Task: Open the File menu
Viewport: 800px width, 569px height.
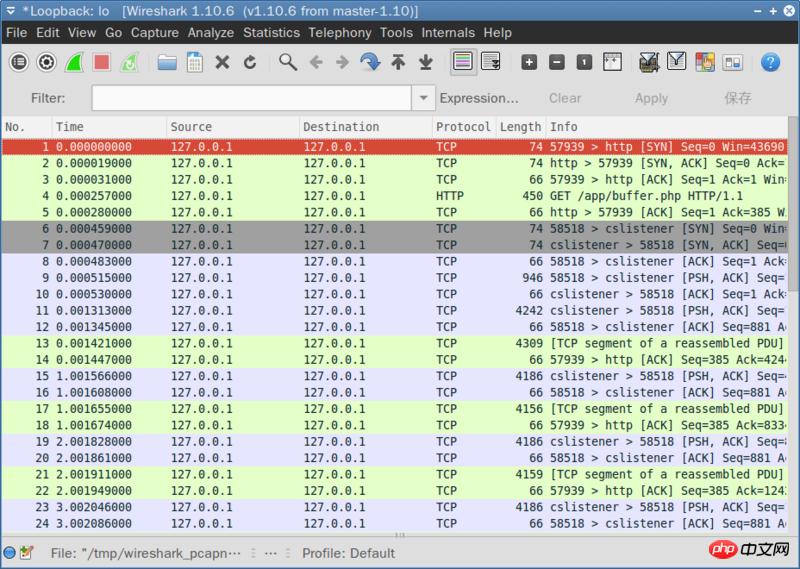Action: click(16, 33)
